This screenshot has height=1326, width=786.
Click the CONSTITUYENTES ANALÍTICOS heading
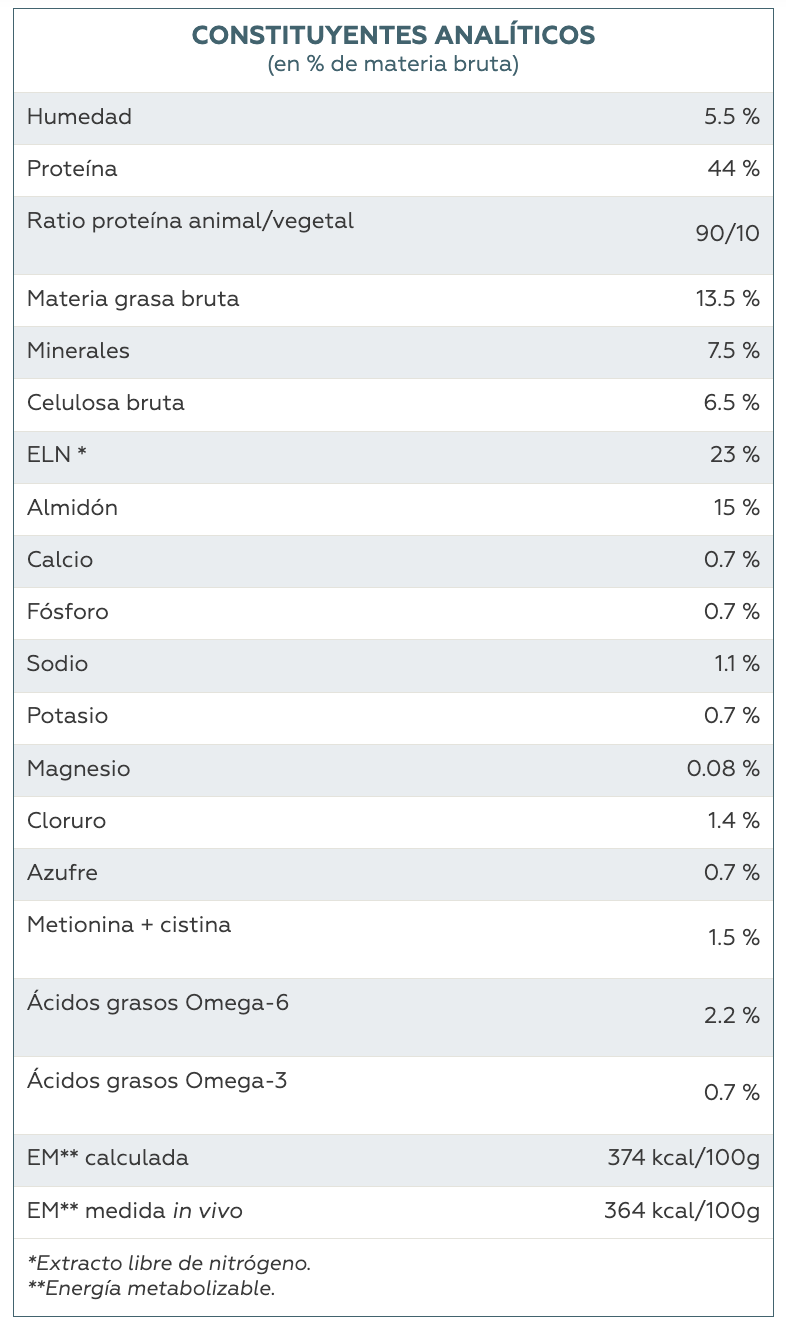tap(393, 36)
